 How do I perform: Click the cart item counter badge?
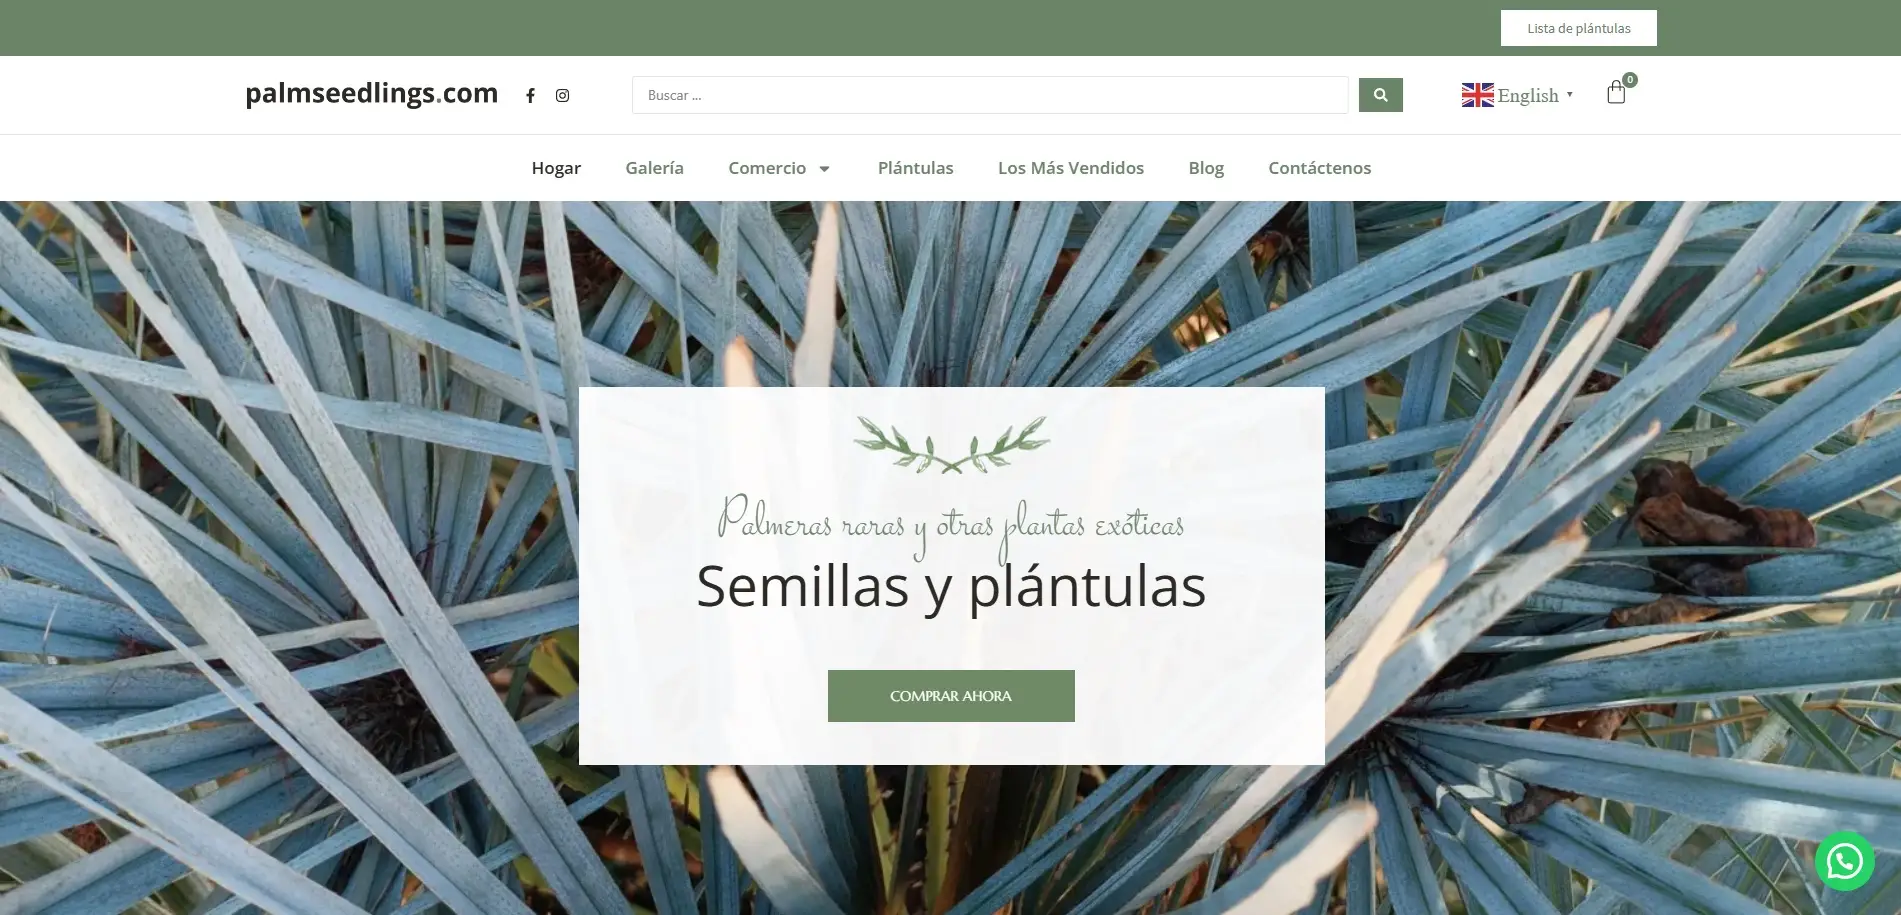click(1629, 79)
